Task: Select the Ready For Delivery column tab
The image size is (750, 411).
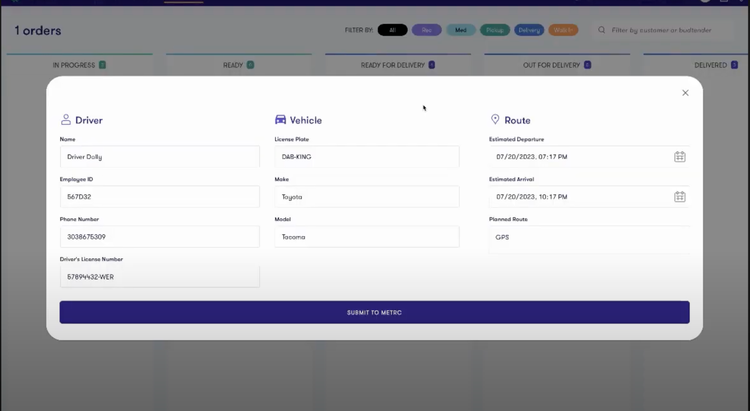Action: (x=397, y=65)
